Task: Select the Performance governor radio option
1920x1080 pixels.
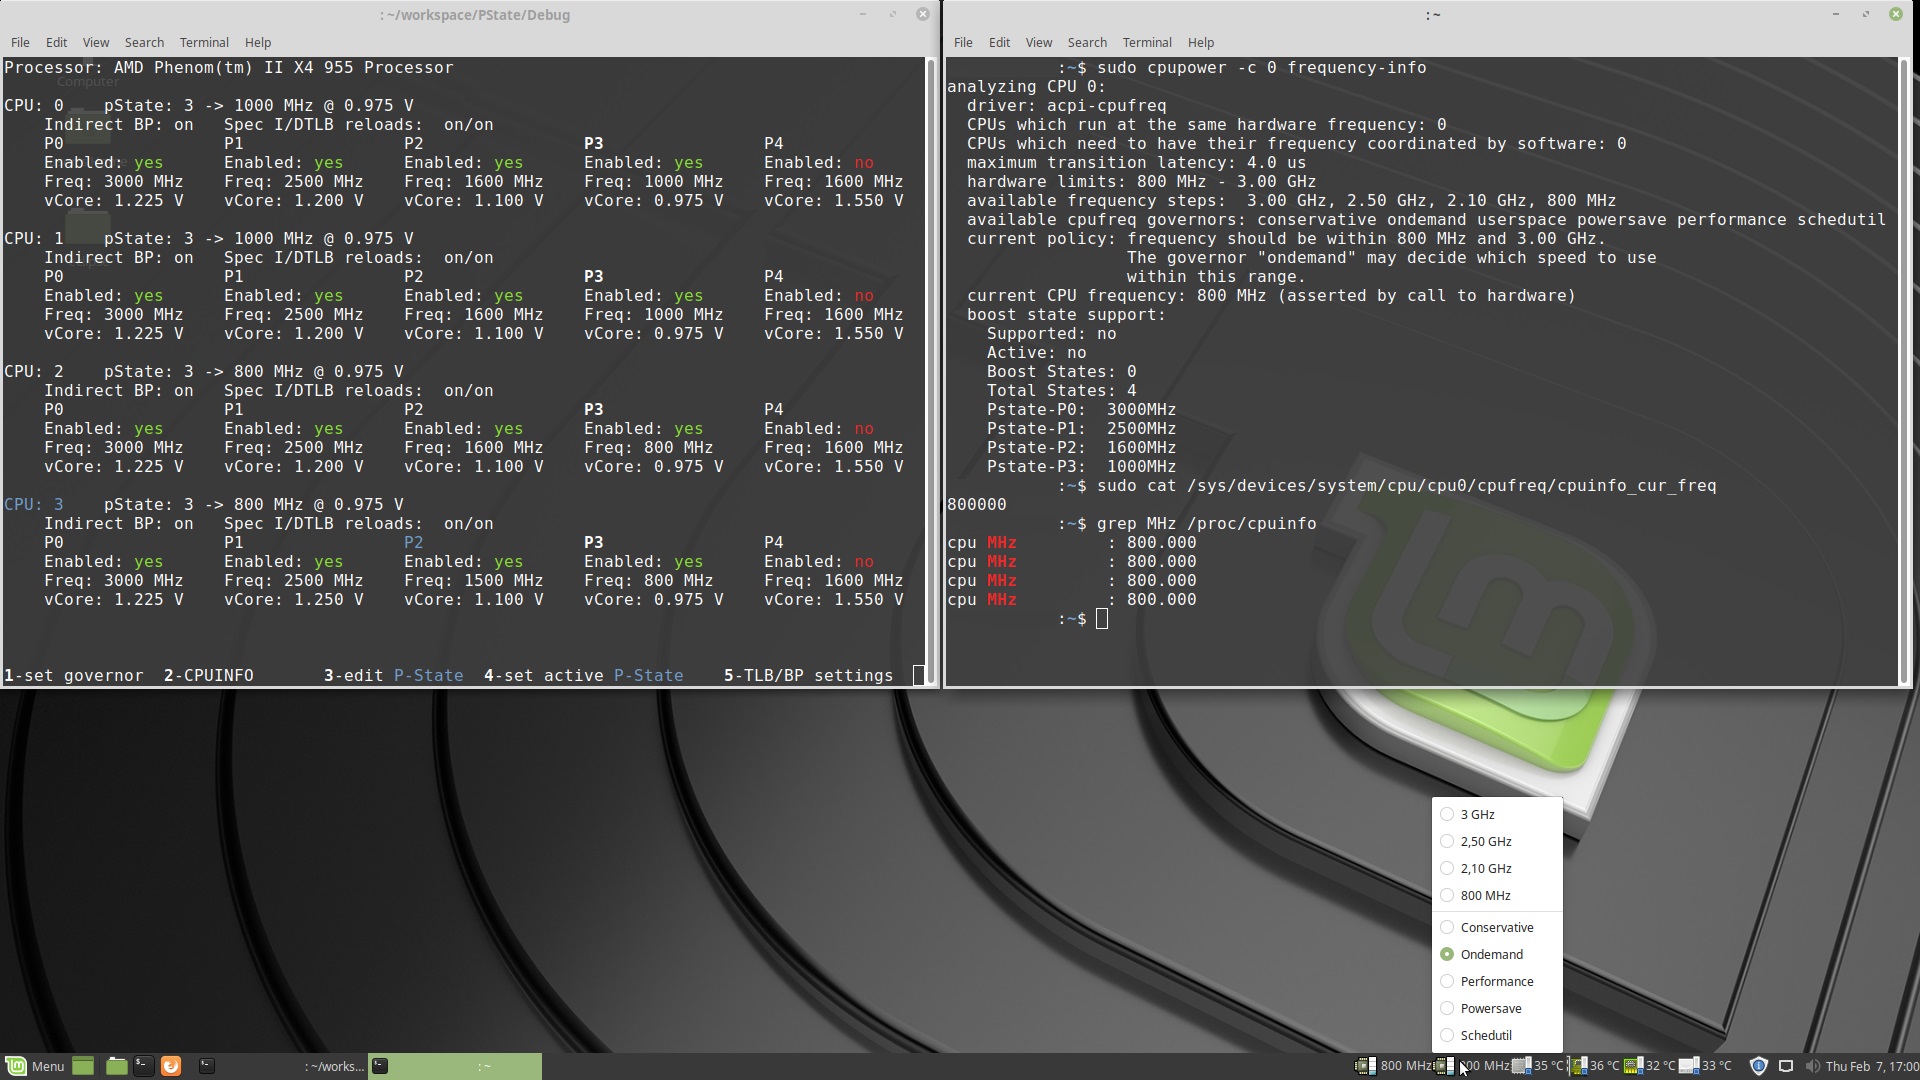Action: pyautogui.click(x=1496, y=982)
